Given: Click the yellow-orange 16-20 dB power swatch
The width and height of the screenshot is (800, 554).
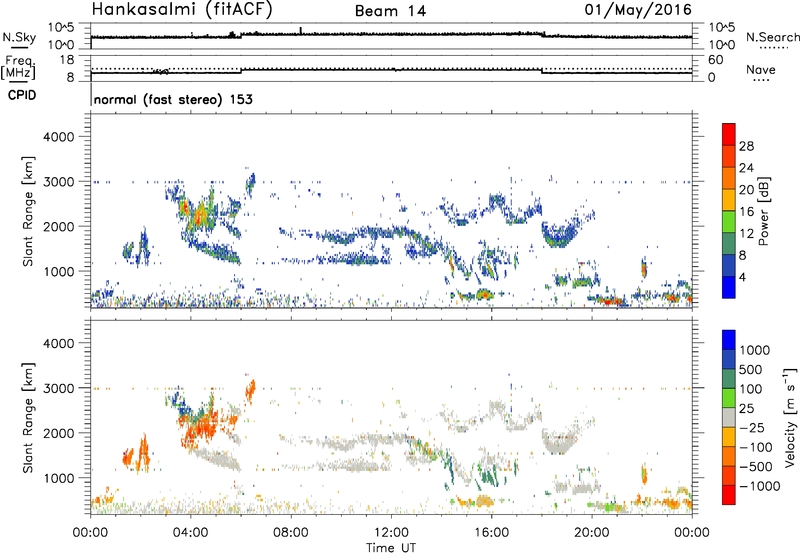Looking at the screenshot, I should click(729, 198).
